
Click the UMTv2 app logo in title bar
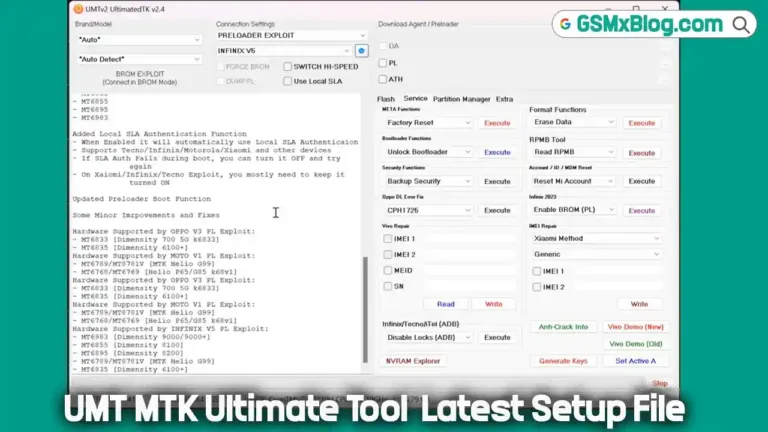tap(78, 9)
